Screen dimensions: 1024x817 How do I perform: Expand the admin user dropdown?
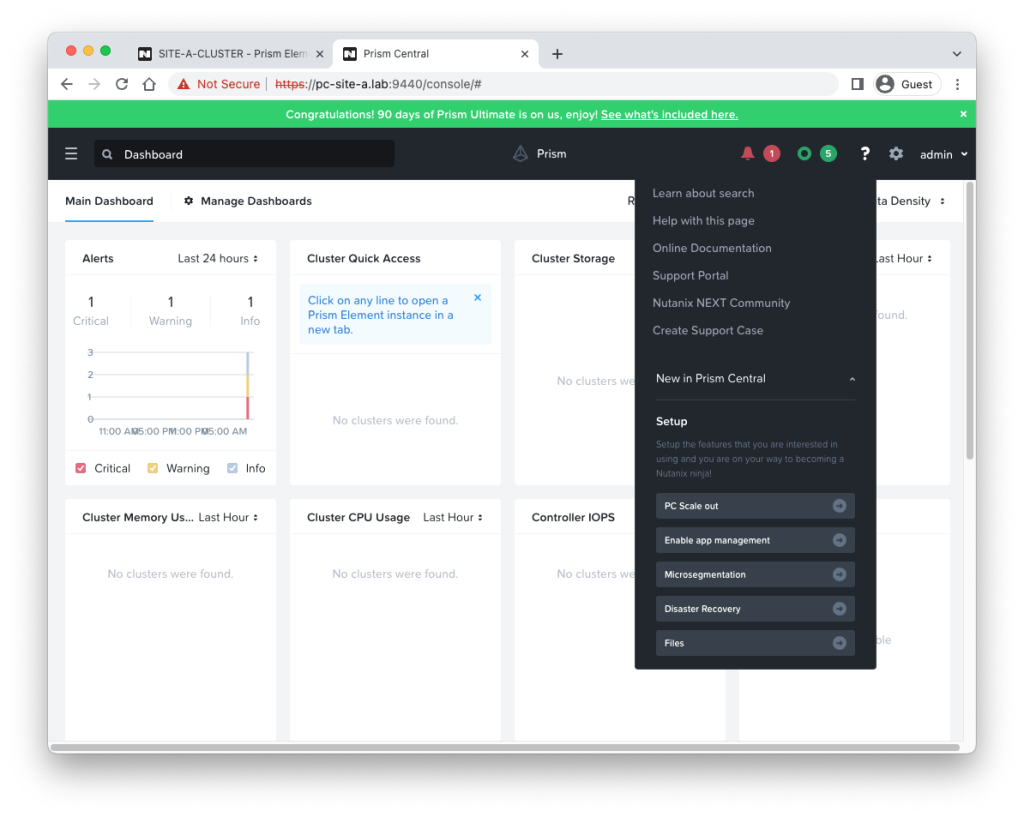pyautogui.click(x=944, y=155)
